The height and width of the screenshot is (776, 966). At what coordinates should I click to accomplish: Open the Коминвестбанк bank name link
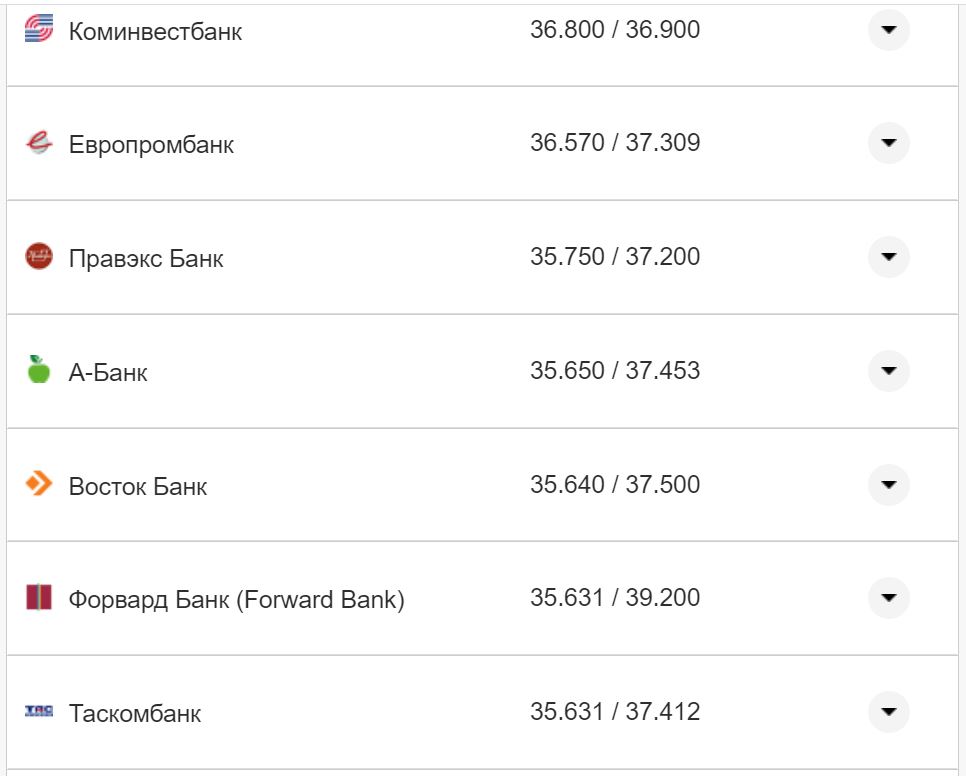coord(155,31)
